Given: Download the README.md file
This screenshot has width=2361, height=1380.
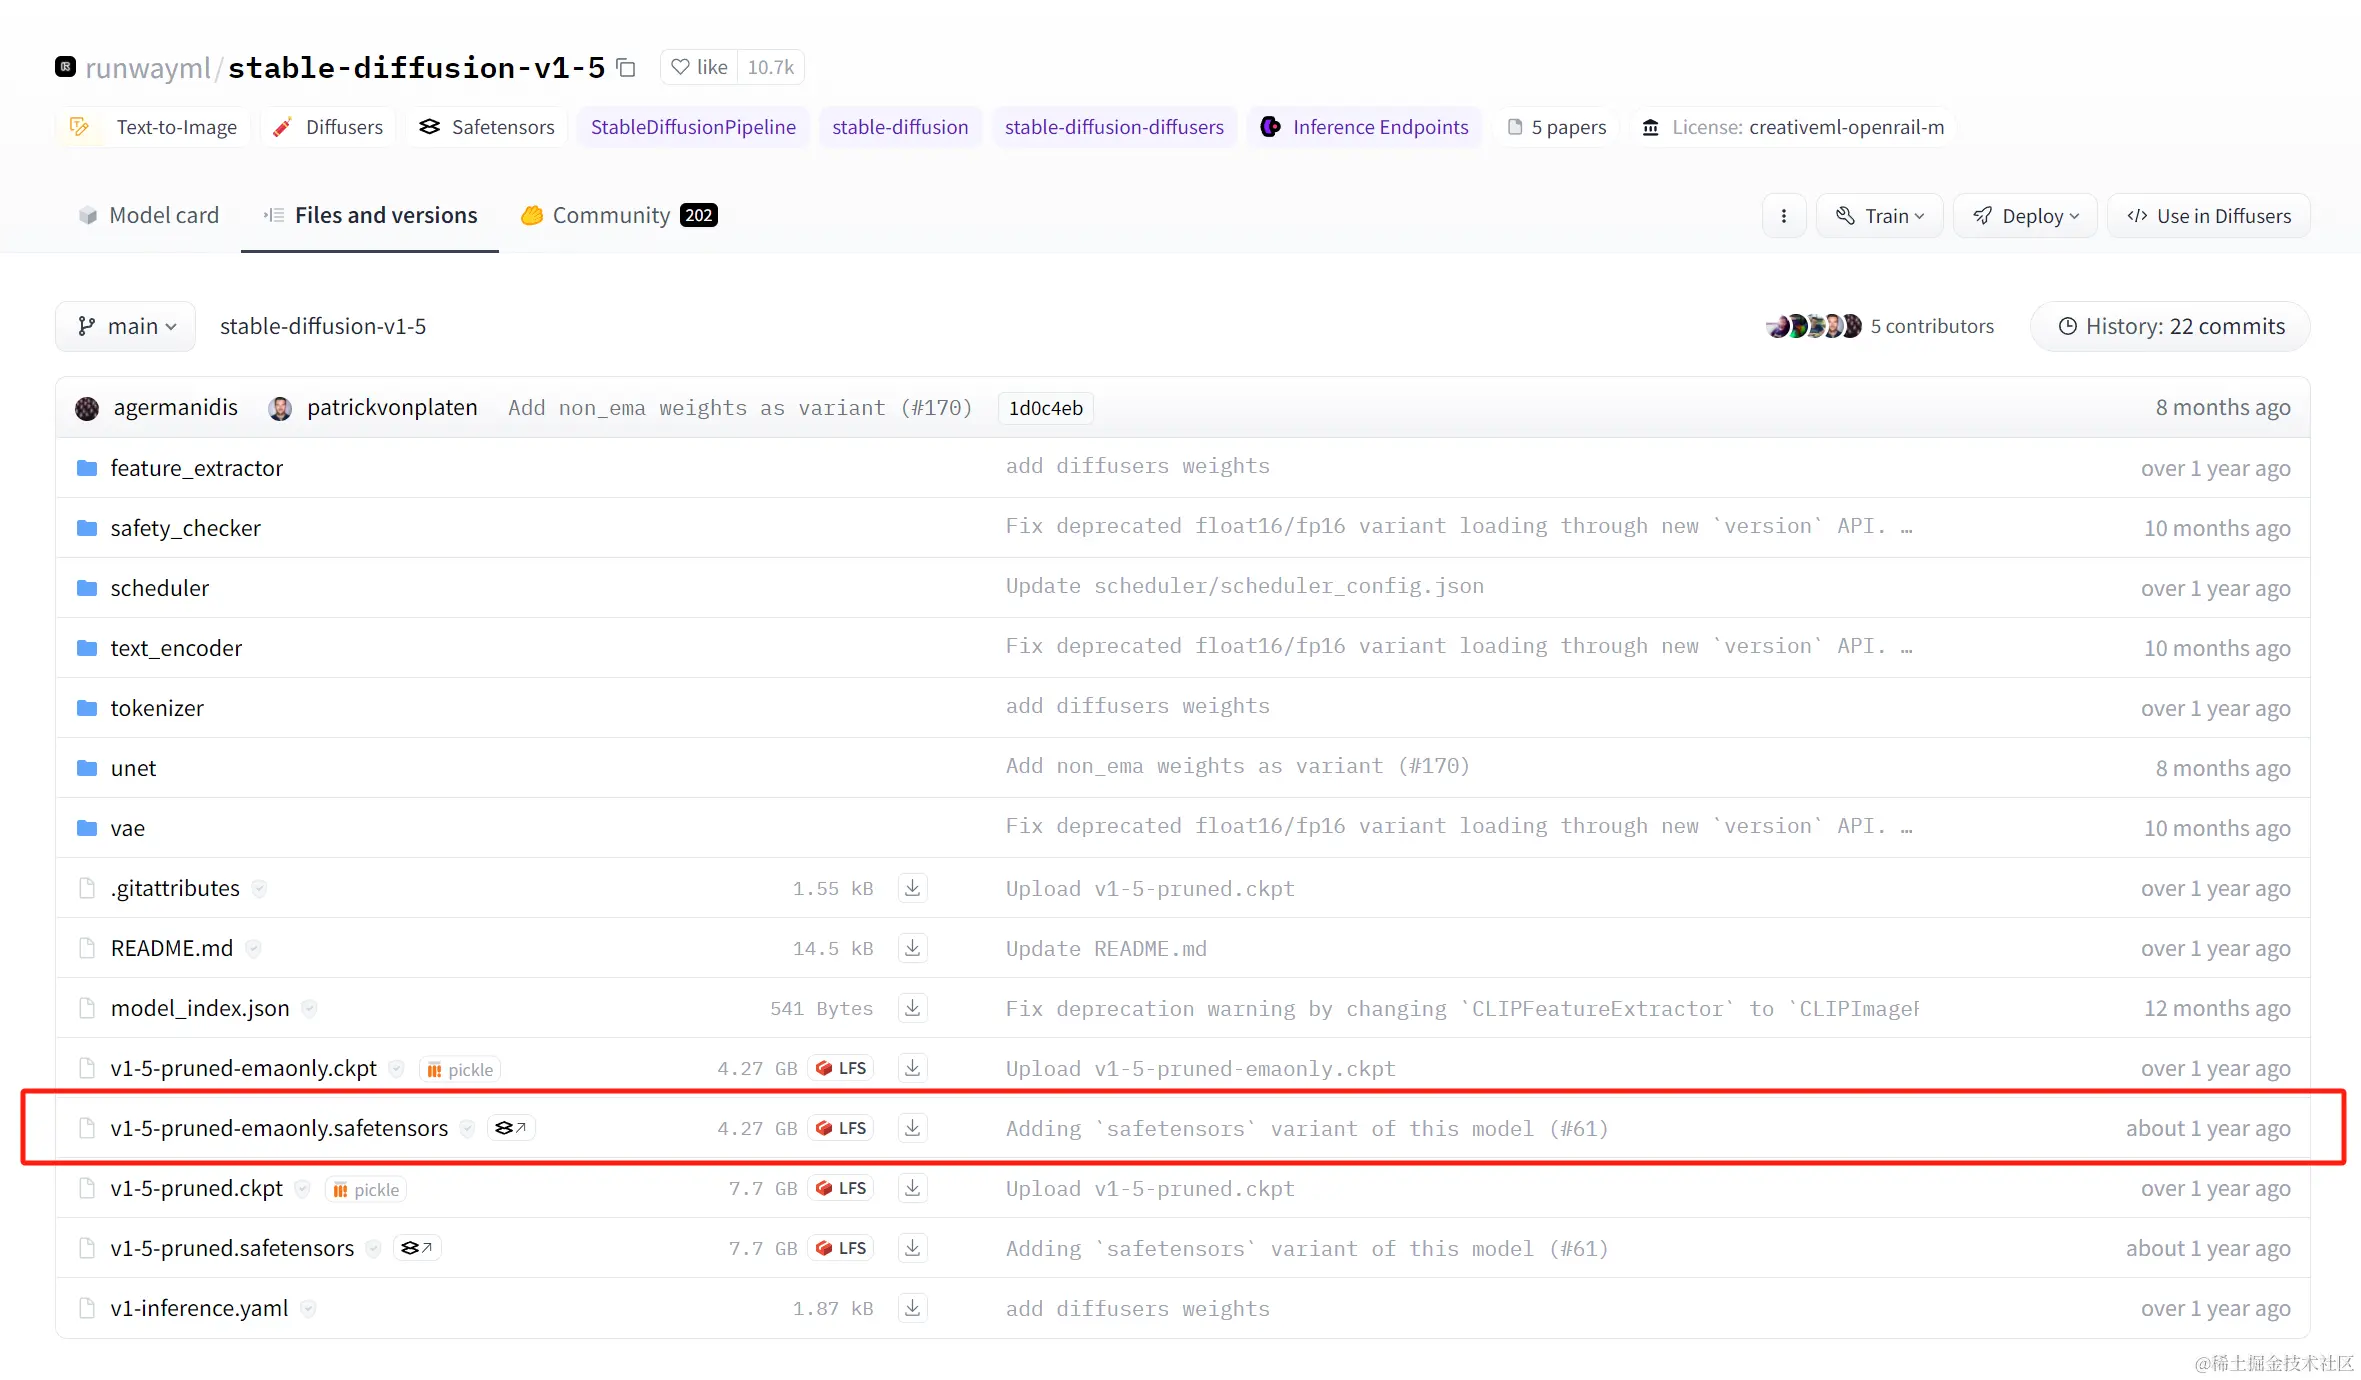Looking at the screenshot, I should 912,948.
